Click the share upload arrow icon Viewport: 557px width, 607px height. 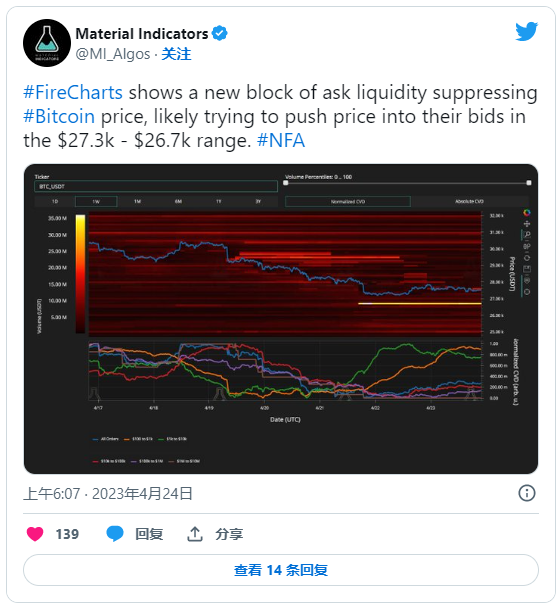pos(195,534)
